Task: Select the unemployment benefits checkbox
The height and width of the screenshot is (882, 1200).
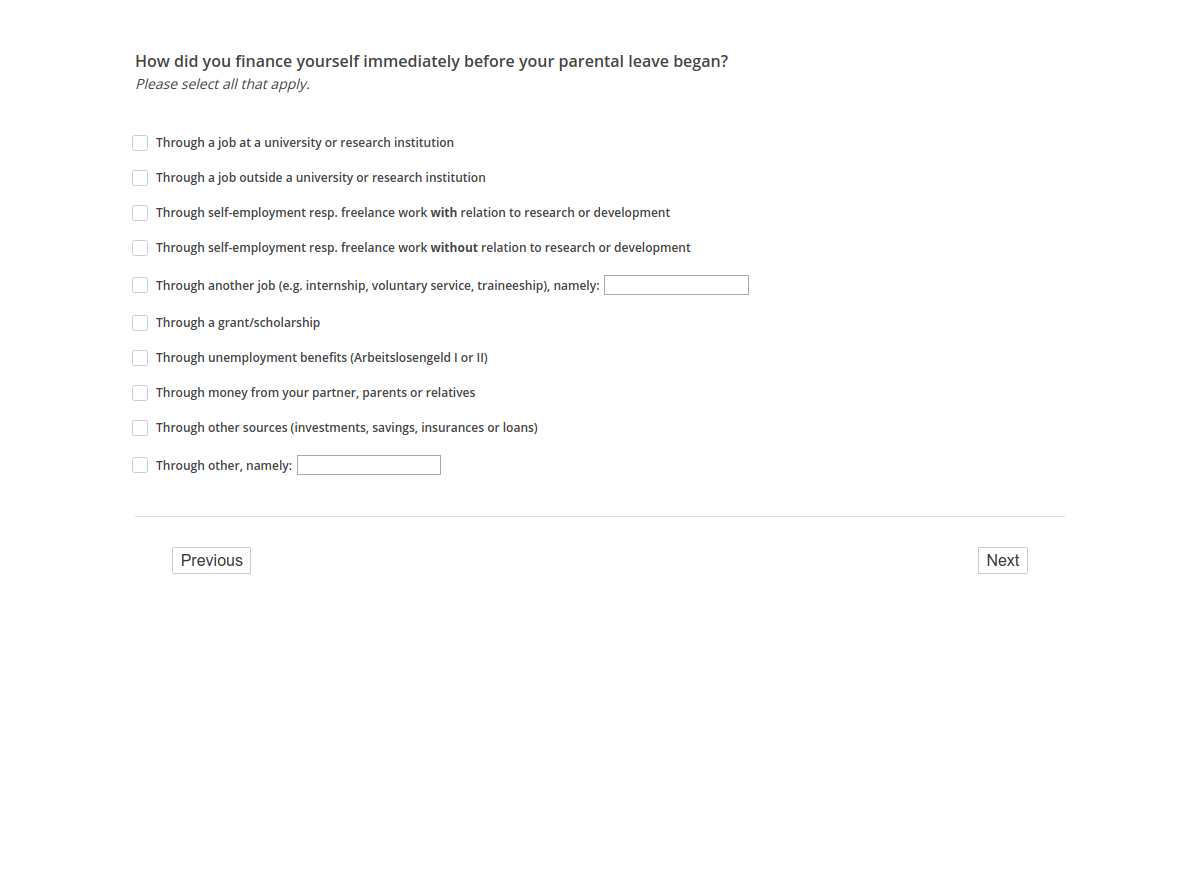Action: click(x=140, y=358)
